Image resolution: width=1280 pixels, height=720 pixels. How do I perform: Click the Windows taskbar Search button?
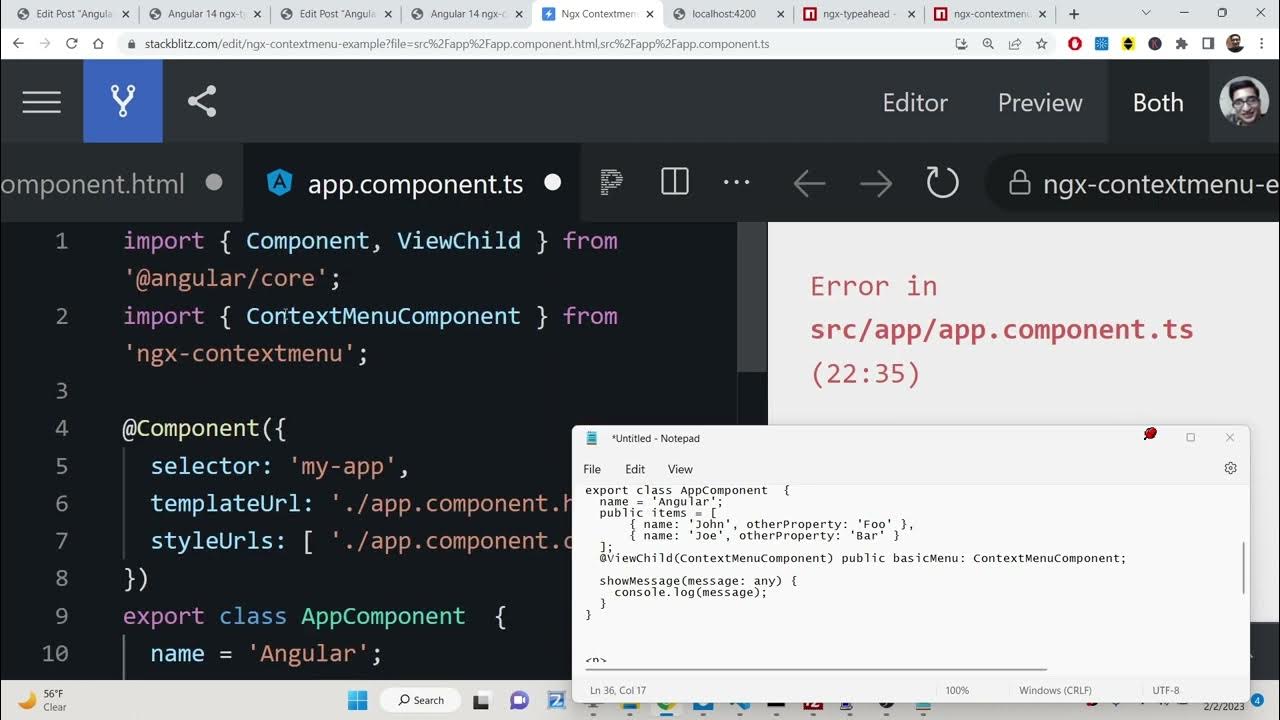tap(420, 700)
